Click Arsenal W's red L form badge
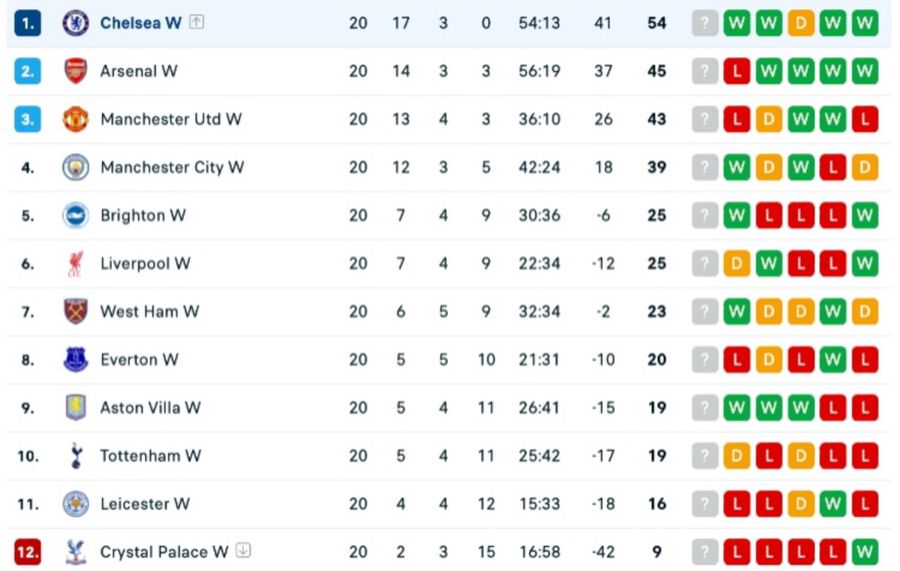The width and height of the screenshot is (900, 571). 737,71
